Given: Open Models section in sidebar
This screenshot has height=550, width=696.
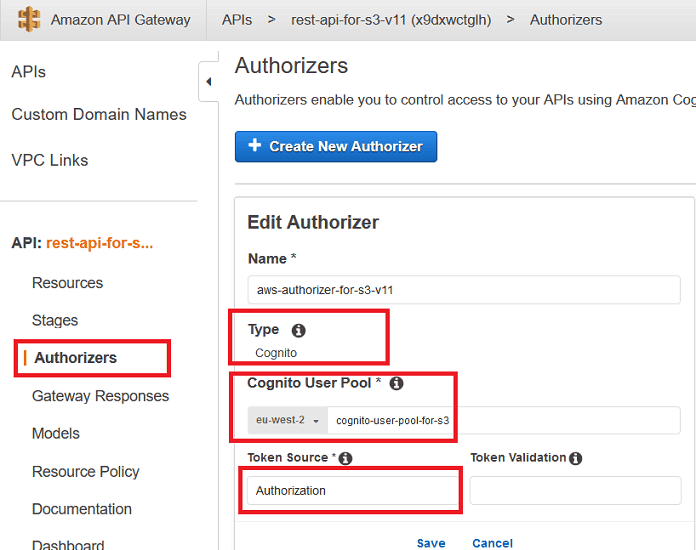Looking at the screenshot, I should coord(56,434).
